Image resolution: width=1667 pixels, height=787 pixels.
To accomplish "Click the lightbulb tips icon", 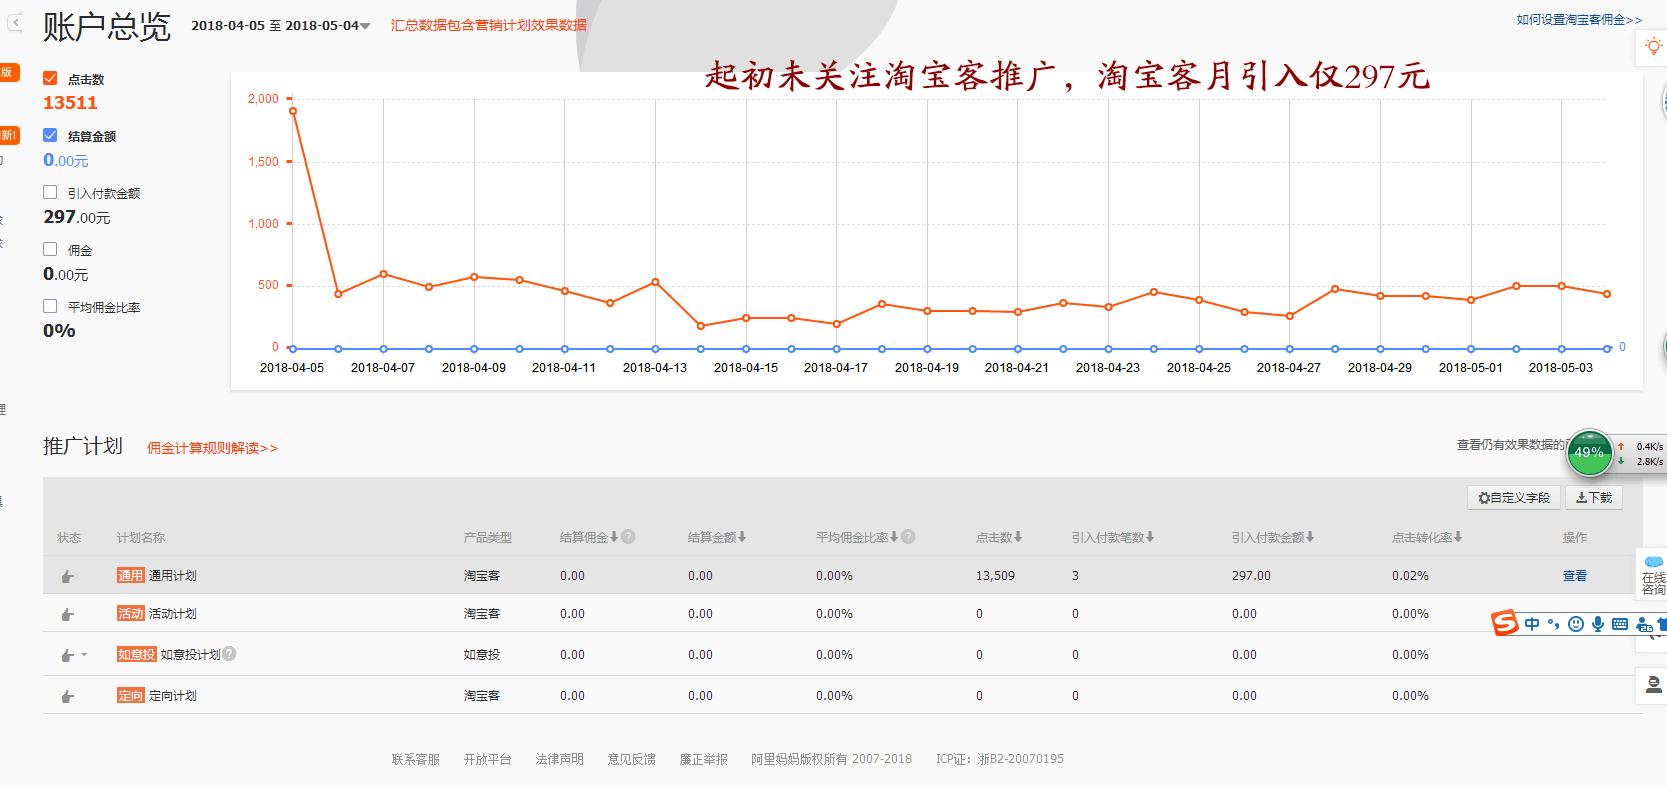I will 1654,47.
